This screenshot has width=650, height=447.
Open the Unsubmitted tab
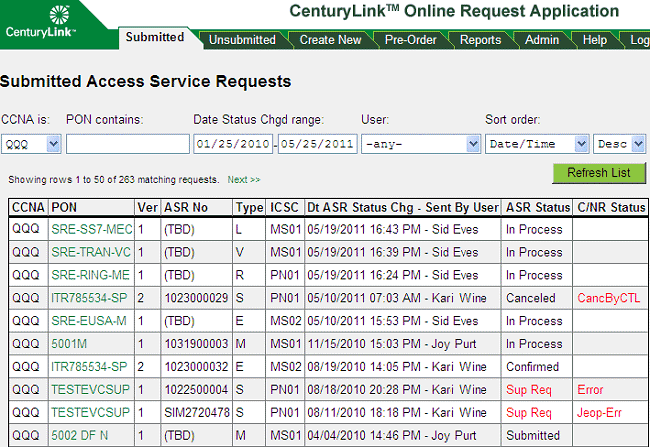coord(242,40)
